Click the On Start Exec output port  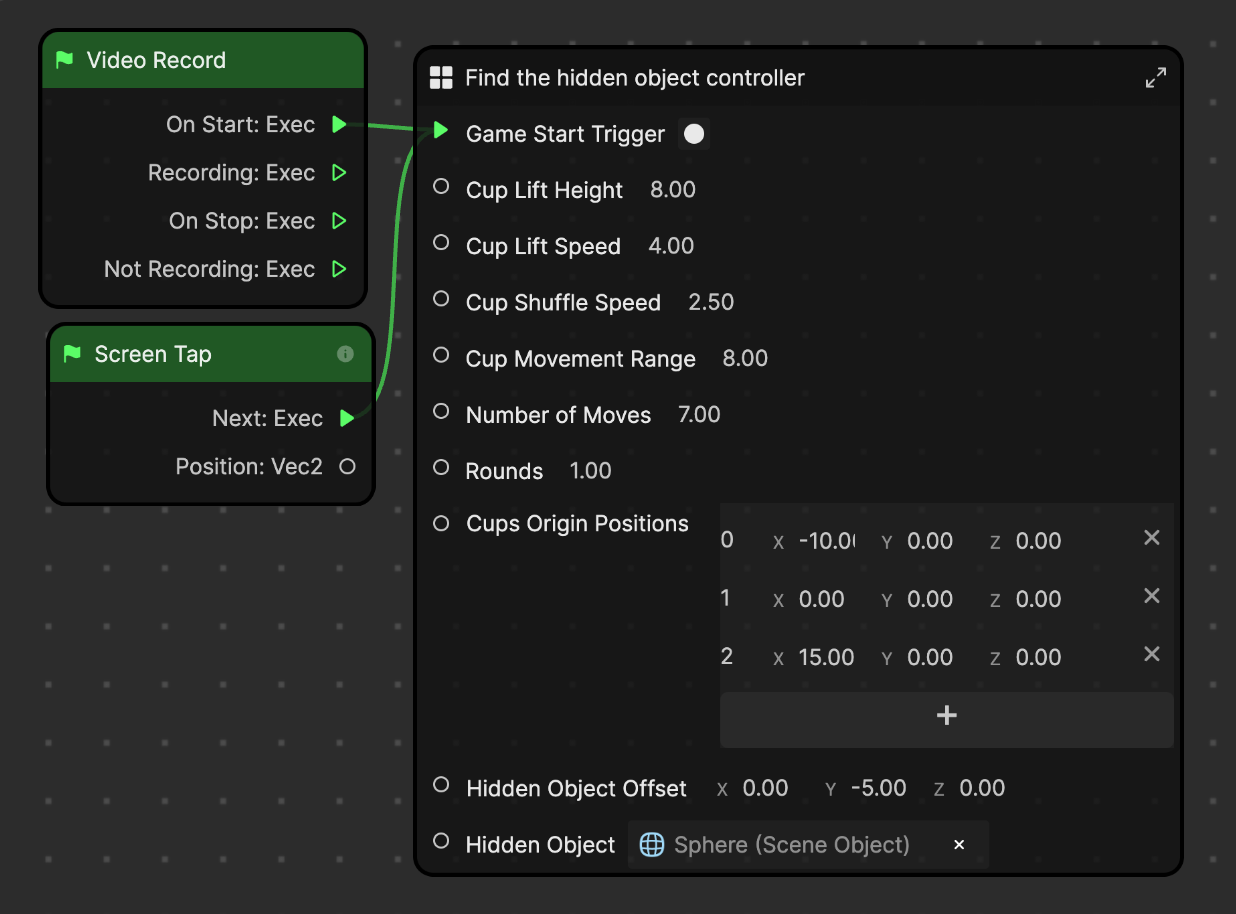(339, 125)
